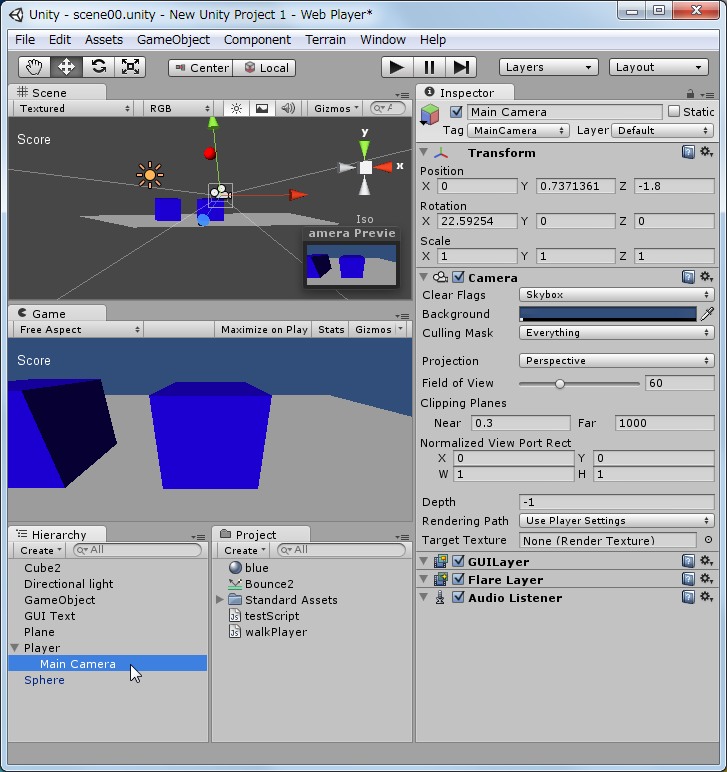The image size is (727, 772).
Task: Open Transform component help icon
Action: (688, 153)
